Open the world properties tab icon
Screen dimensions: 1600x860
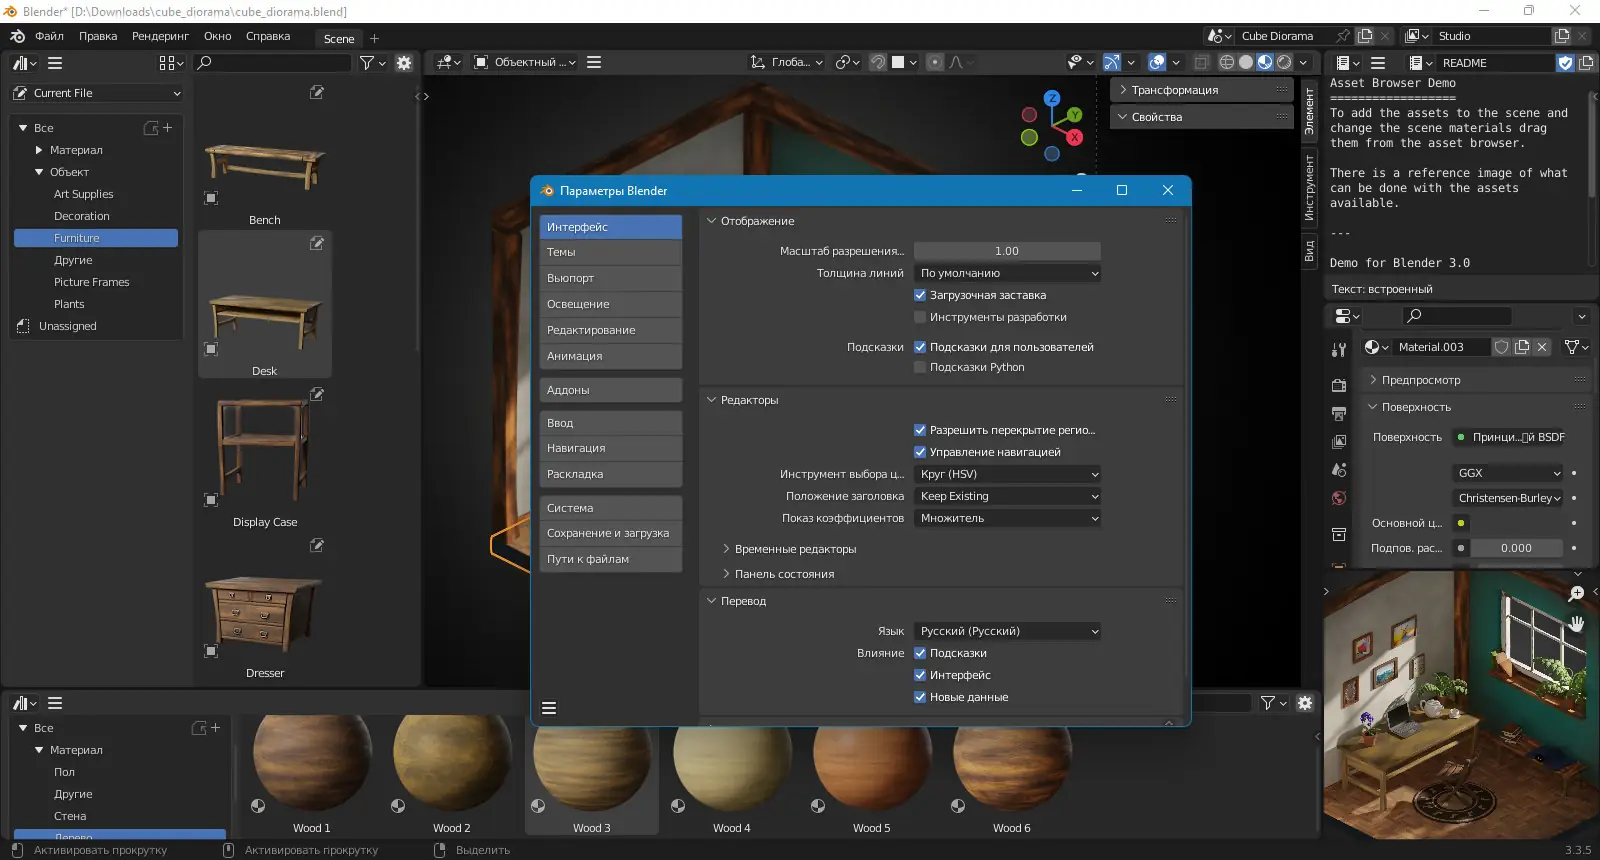[x=1339, y=498]
